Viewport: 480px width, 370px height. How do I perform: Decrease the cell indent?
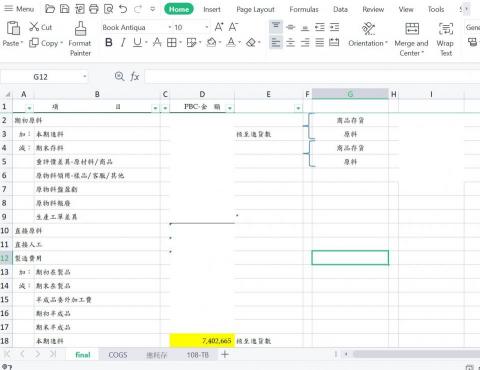320,27
